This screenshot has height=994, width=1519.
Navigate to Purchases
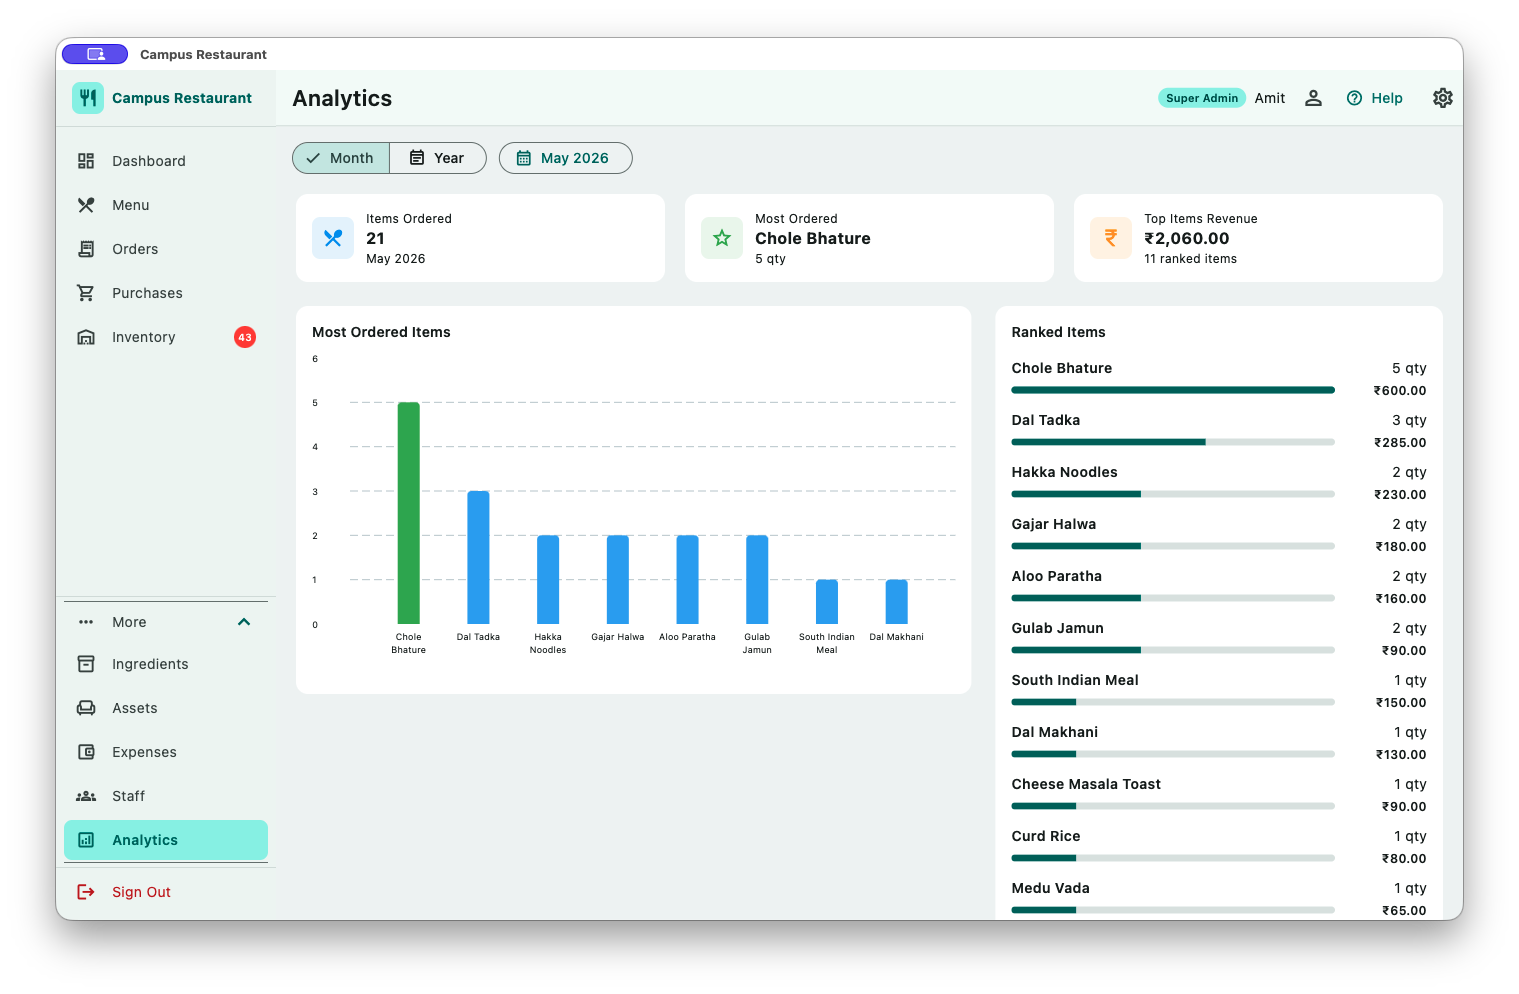[166, 293]
